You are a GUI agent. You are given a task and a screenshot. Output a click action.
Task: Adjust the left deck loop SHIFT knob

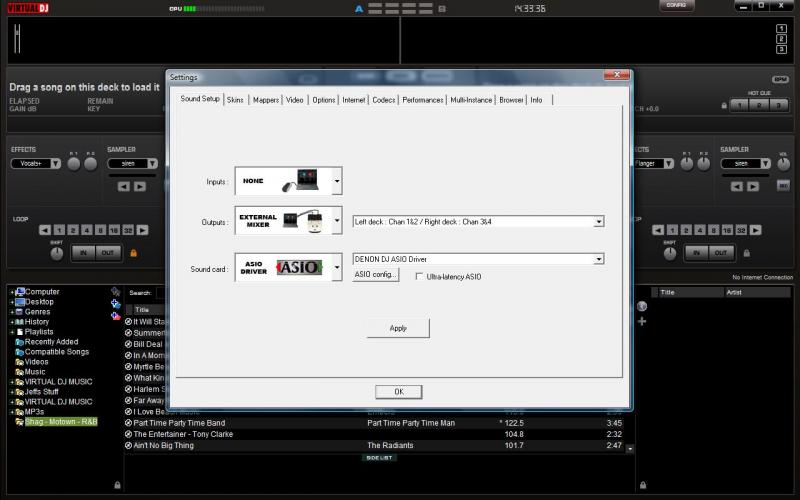point(57,253)
